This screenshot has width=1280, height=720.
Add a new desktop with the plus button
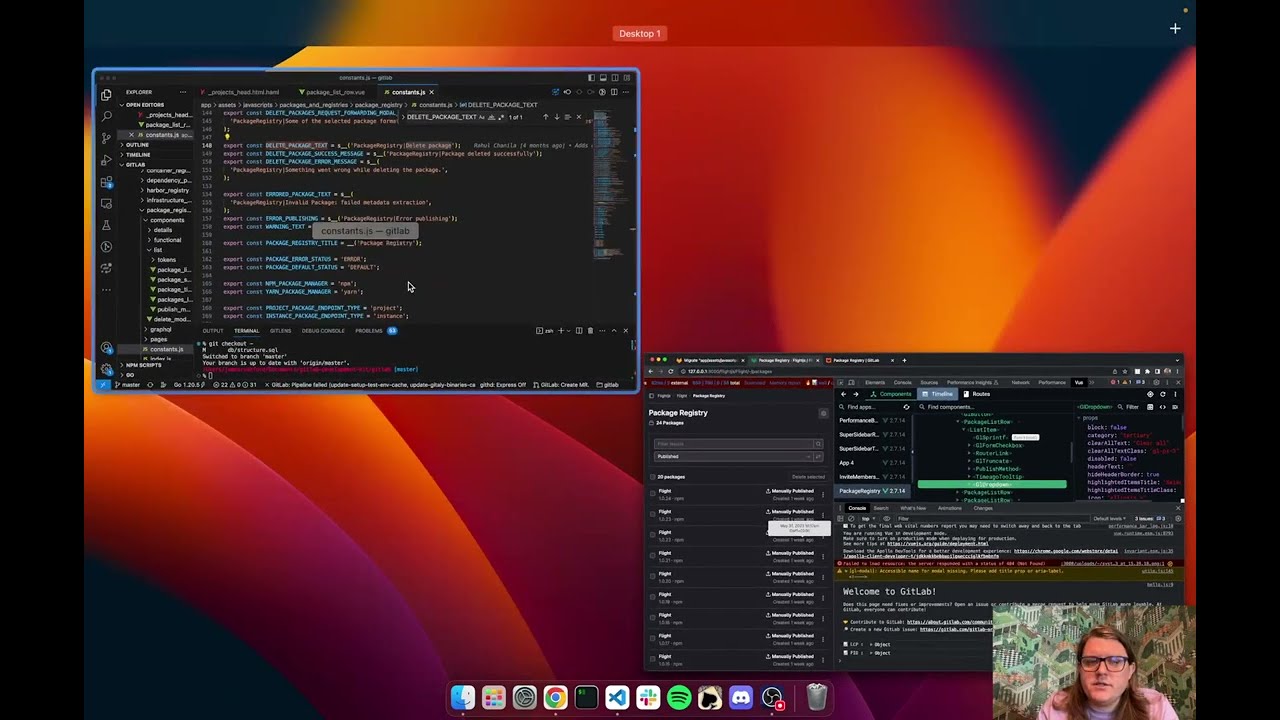tap(1175, 29)
